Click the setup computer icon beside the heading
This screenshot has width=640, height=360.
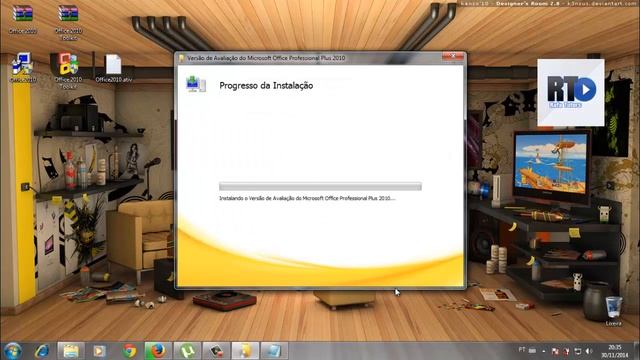pyautogui.click(x=196, y=84)
